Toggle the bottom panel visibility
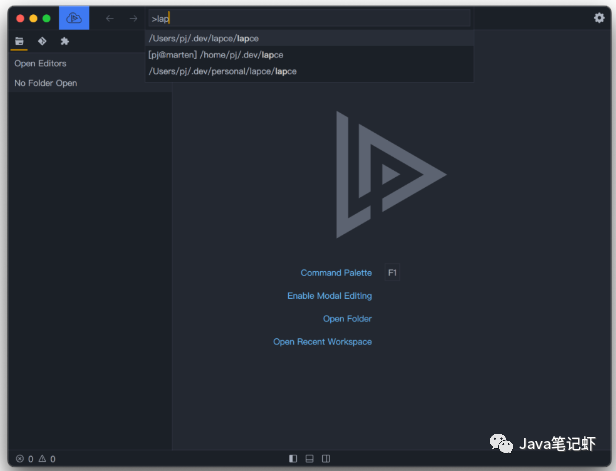616x471 pixels. click(310, 458)
